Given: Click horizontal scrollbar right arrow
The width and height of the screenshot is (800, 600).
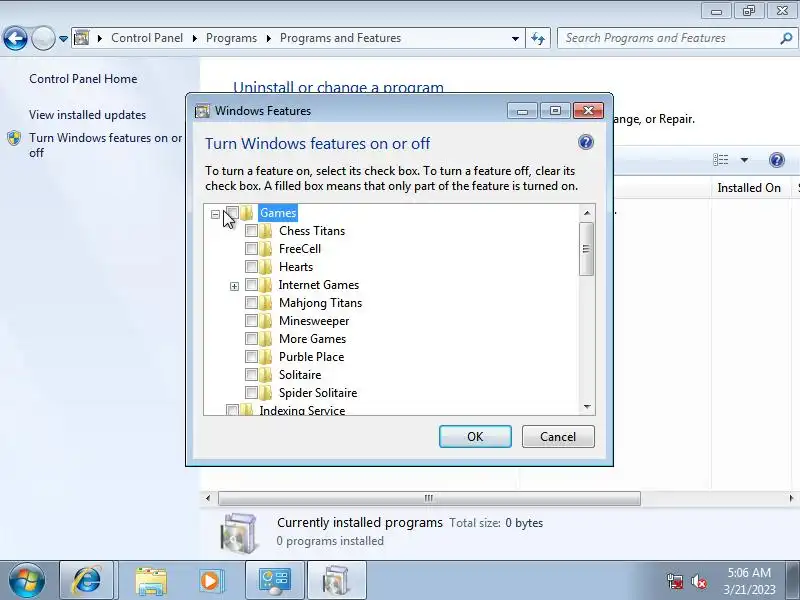Looking at the screenshot, I should pyautogui.click(x=791, y=498).
